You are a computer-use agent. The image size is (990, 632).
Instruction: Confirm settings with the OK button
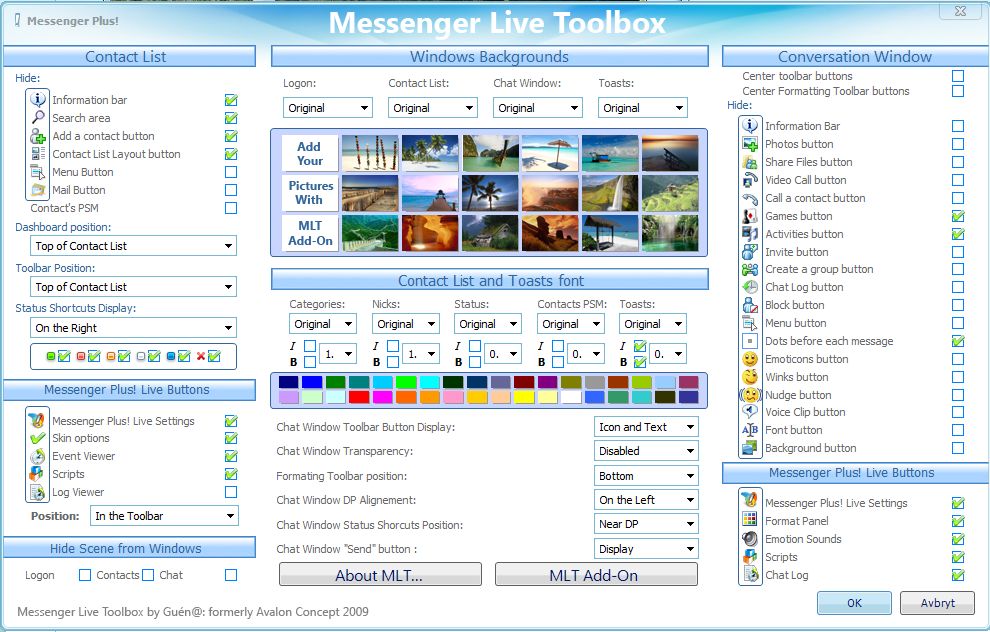(x=853, y=603)
